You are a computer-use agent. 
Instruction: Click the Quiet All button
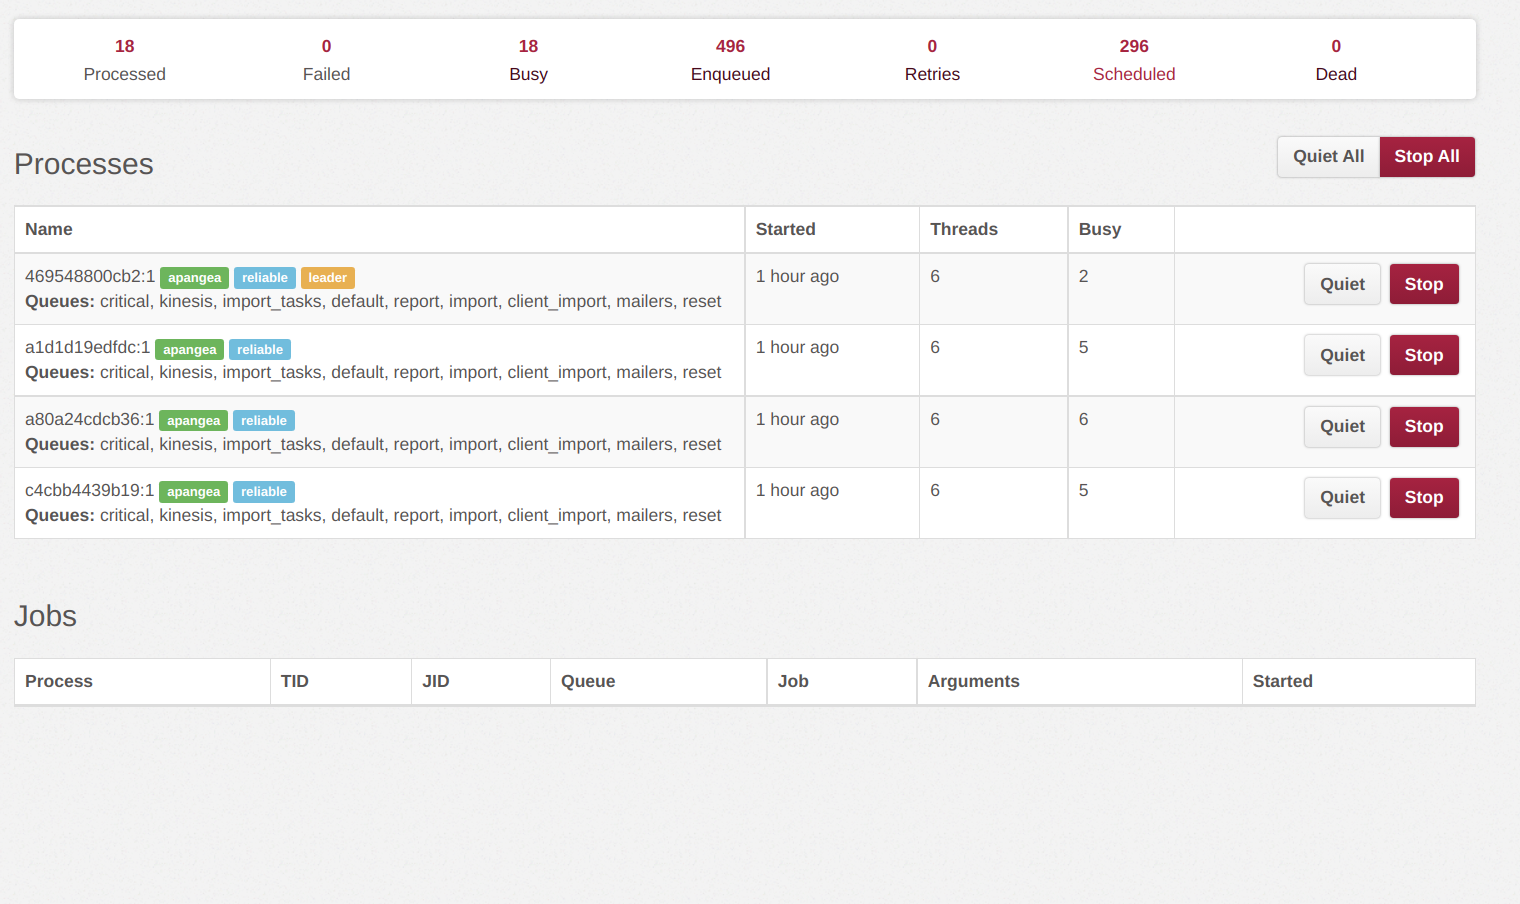(1328, 156)
